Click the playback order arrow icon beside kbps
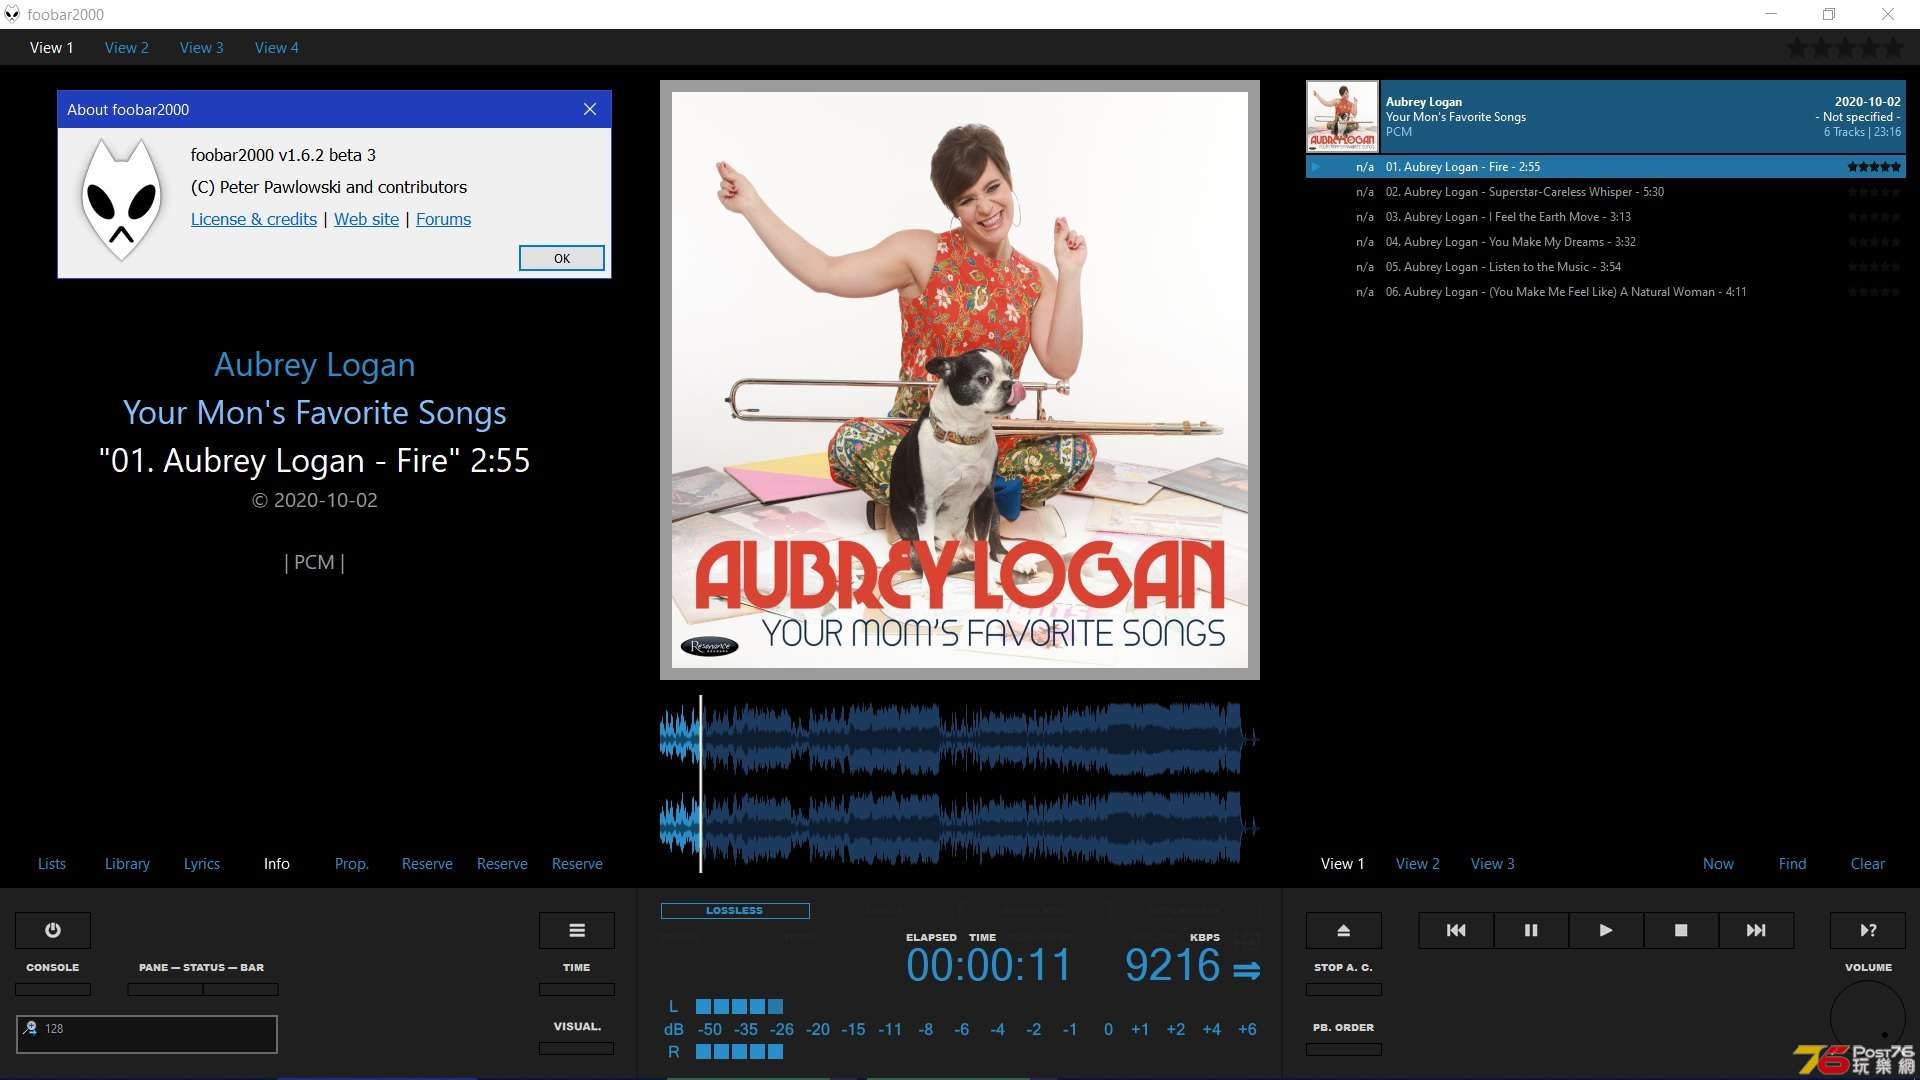Viewport: 1920px width, 1080px height. point(1247,970)
